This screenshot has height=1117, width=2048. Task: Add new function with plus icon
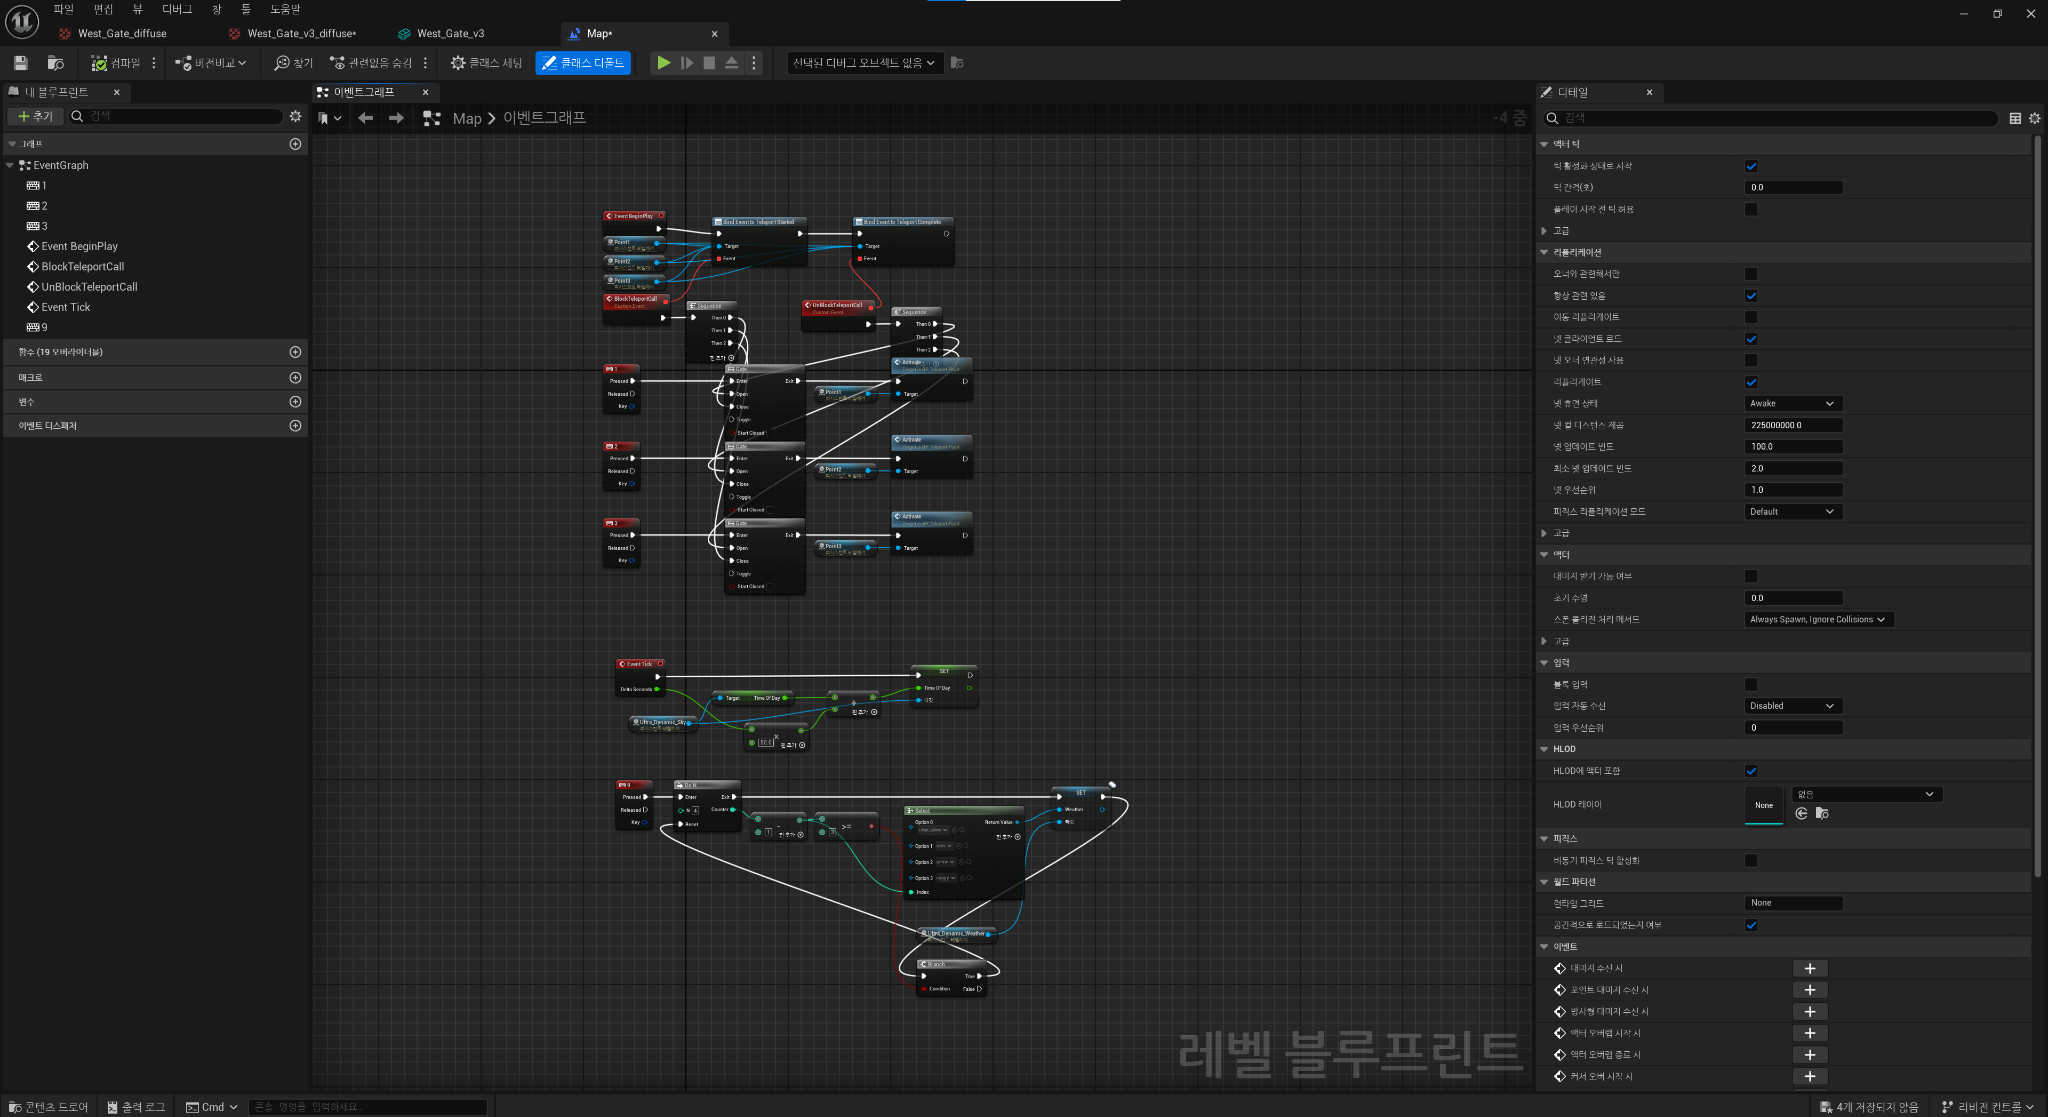[x=295, y=352]
